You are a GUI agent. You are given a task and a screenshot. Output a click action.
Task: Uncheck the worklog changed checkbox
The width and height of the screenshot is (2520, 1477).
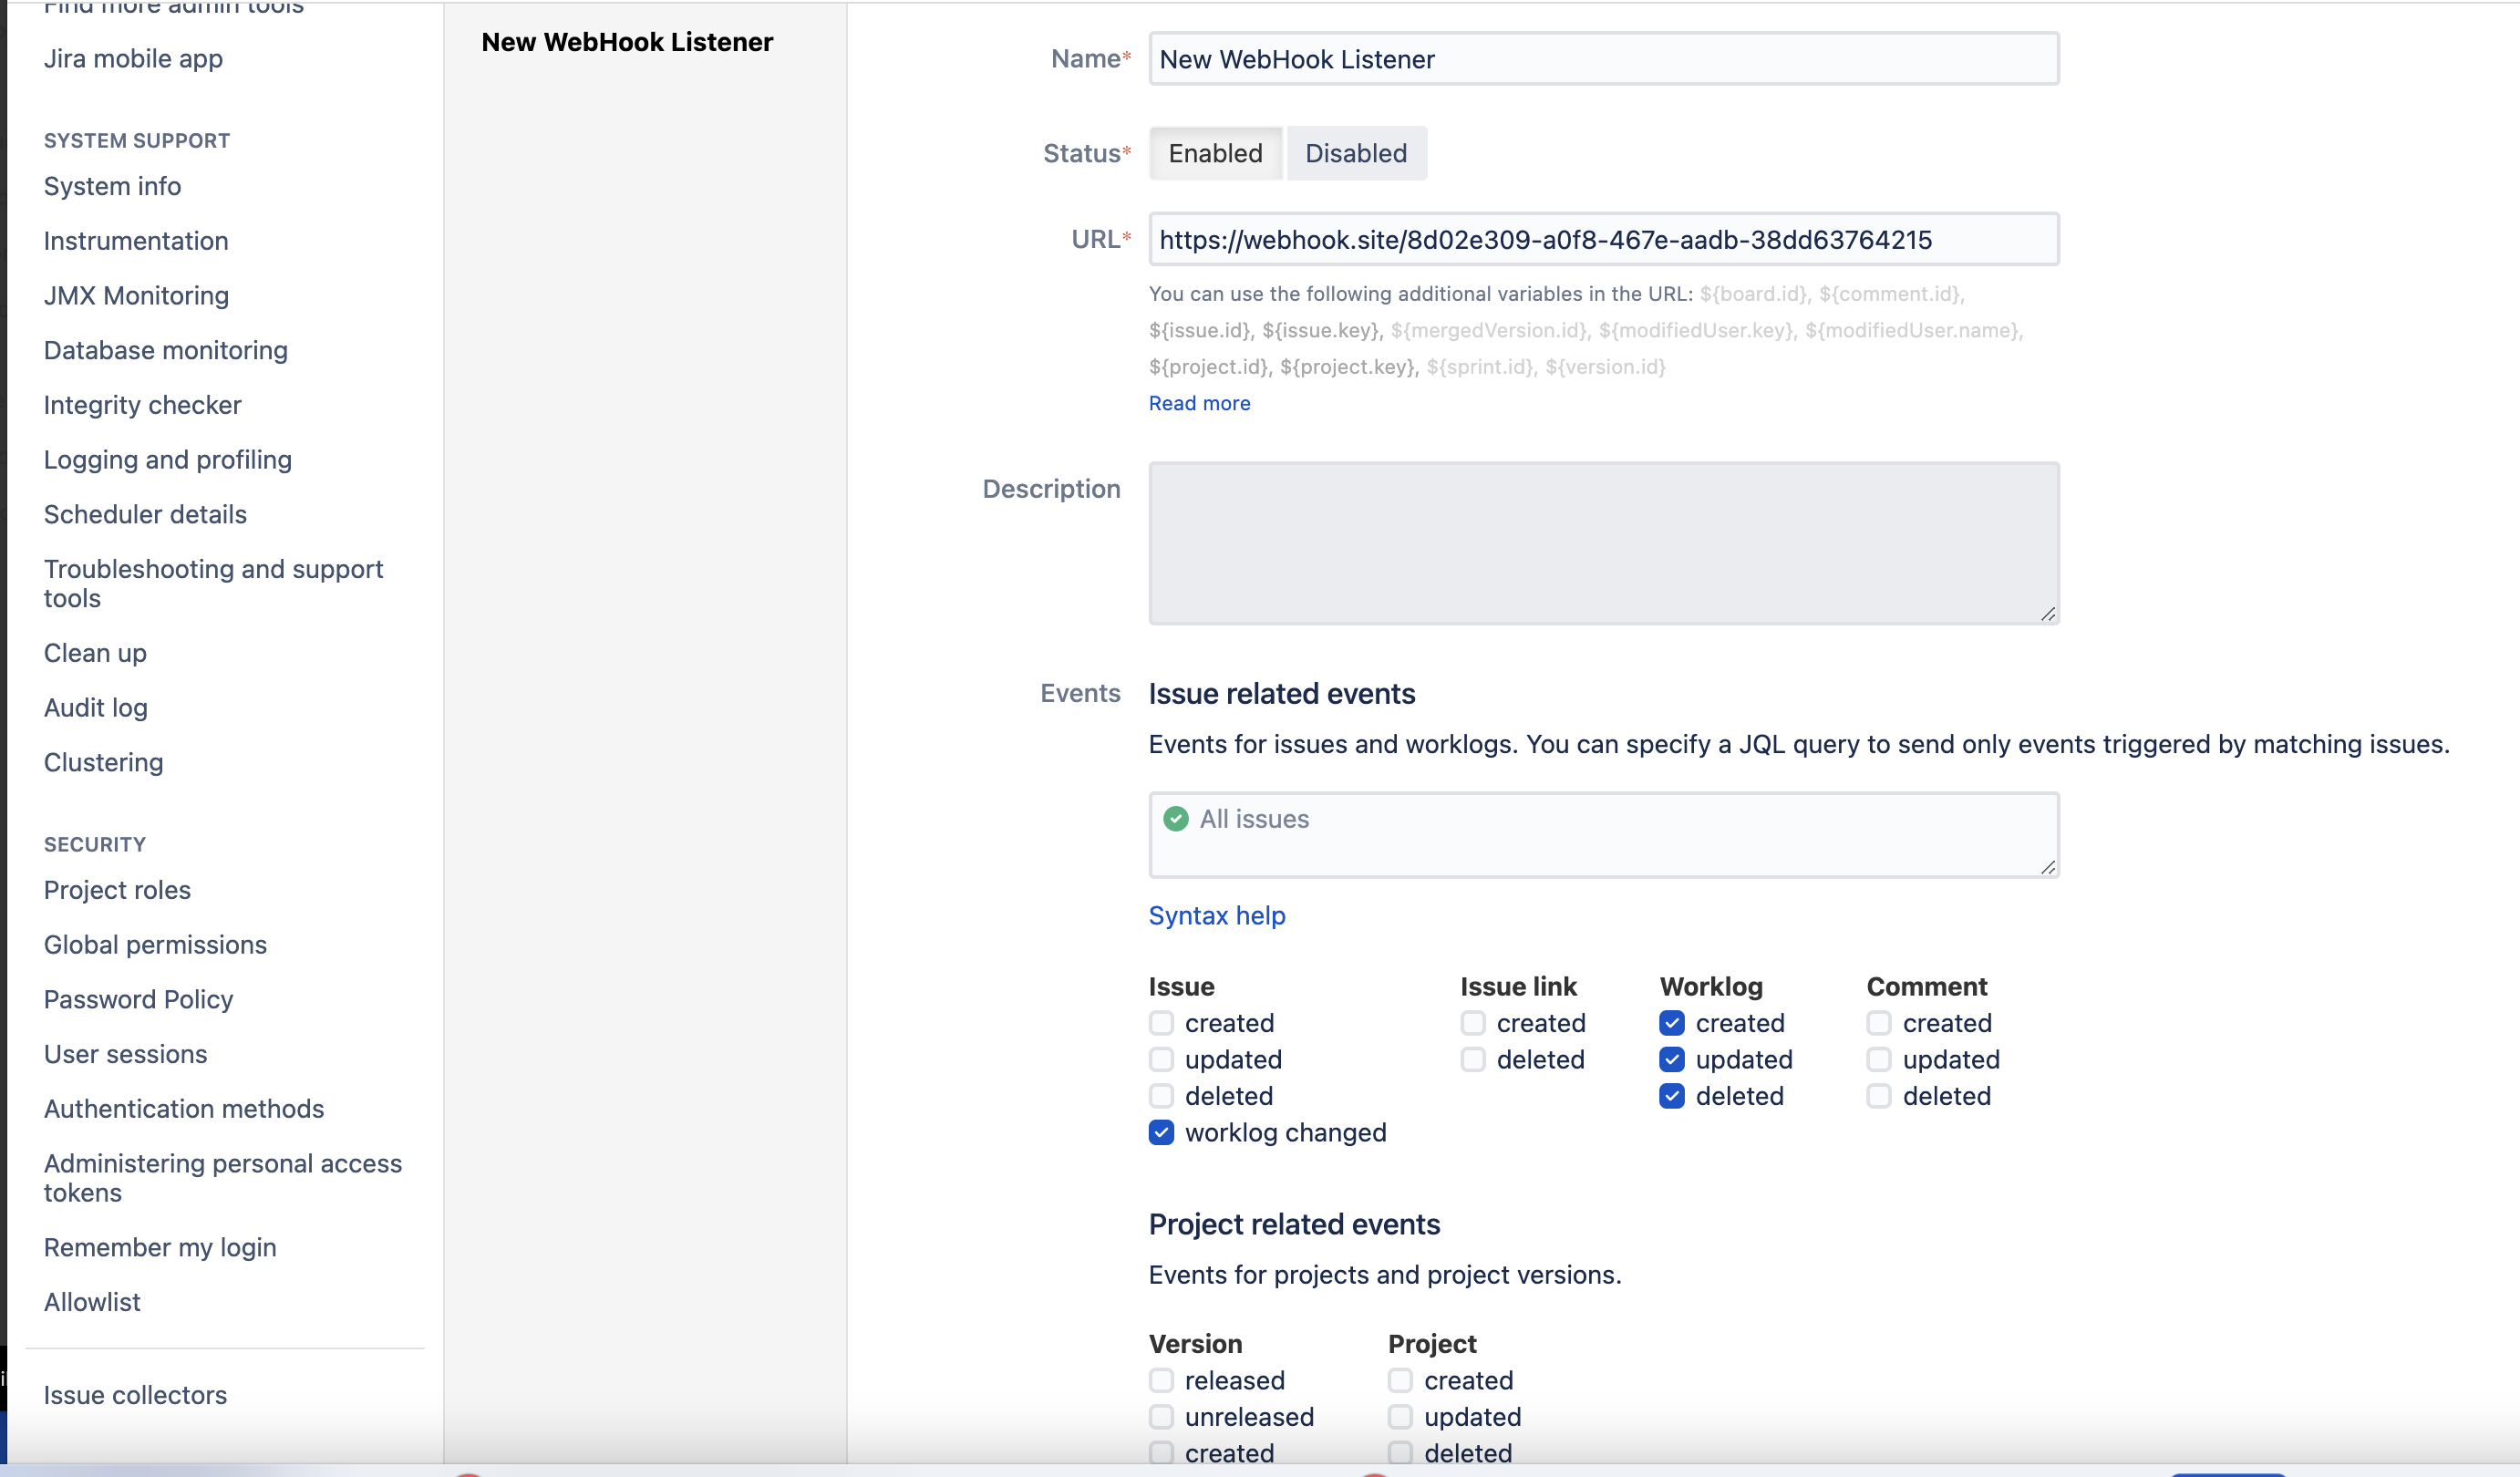click(x=1161, y=1132)
